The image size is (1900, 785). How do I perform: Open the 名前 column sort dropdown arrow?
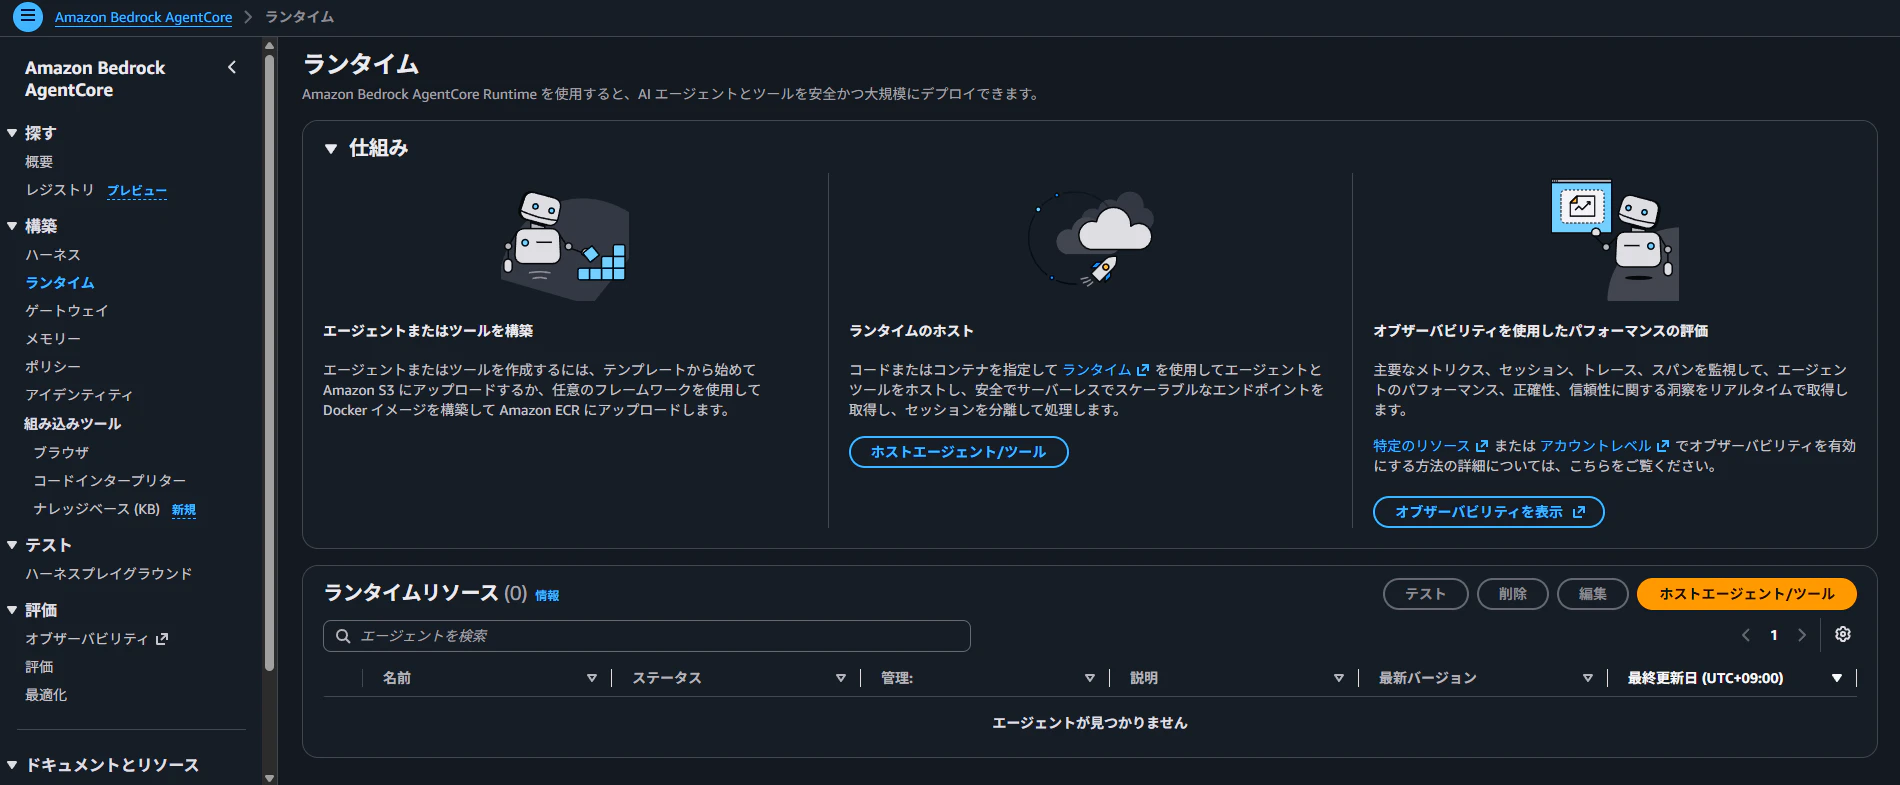pos(592,678)
